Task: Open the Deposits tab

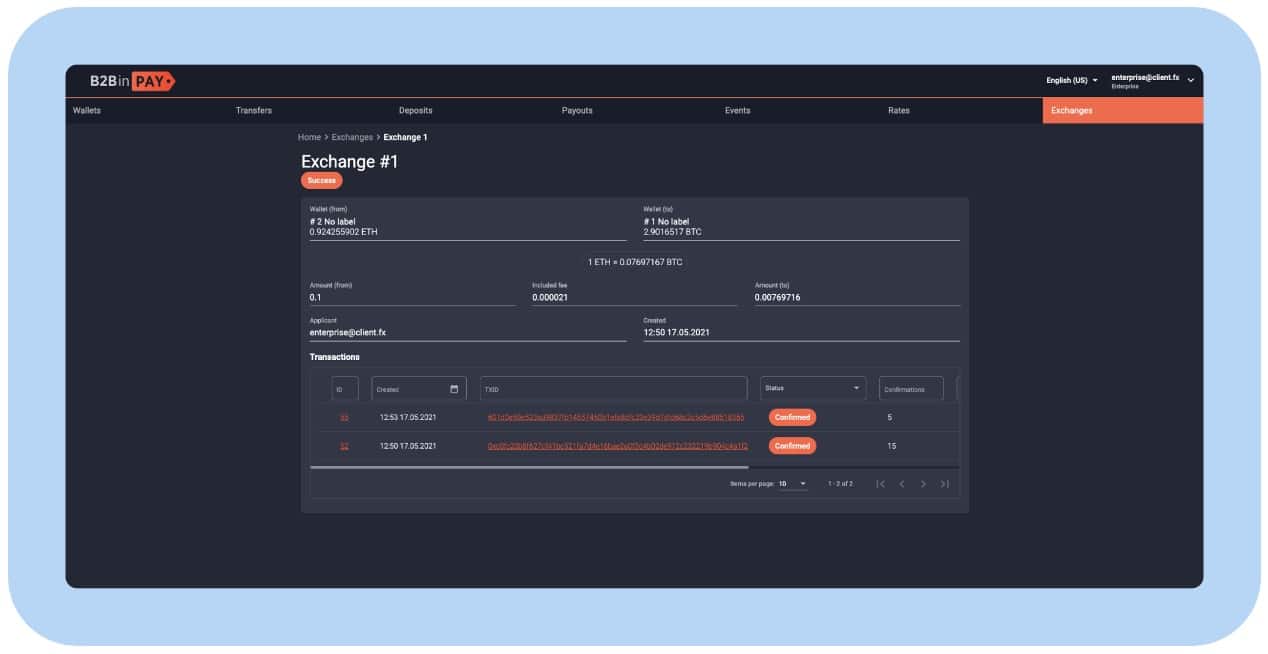Action: pos(415,111)
